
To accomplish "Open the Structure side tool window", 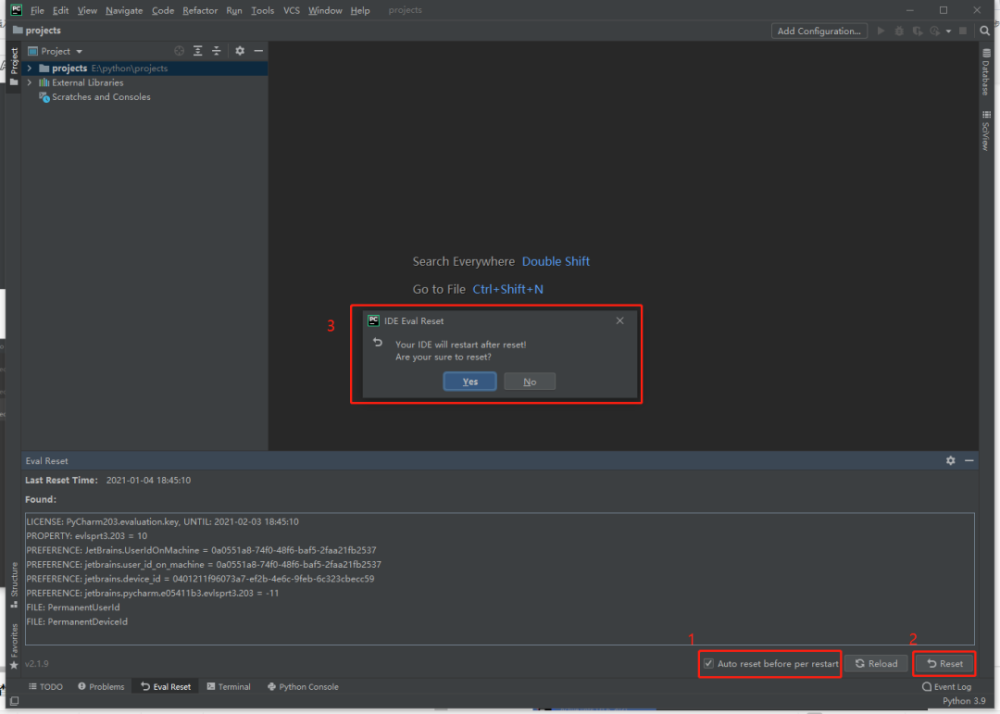I will click(x=14, y=585).
